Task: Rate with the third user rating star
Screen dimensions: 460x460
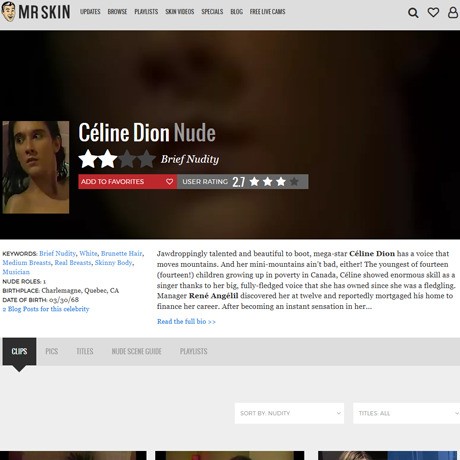Action: 281,182
